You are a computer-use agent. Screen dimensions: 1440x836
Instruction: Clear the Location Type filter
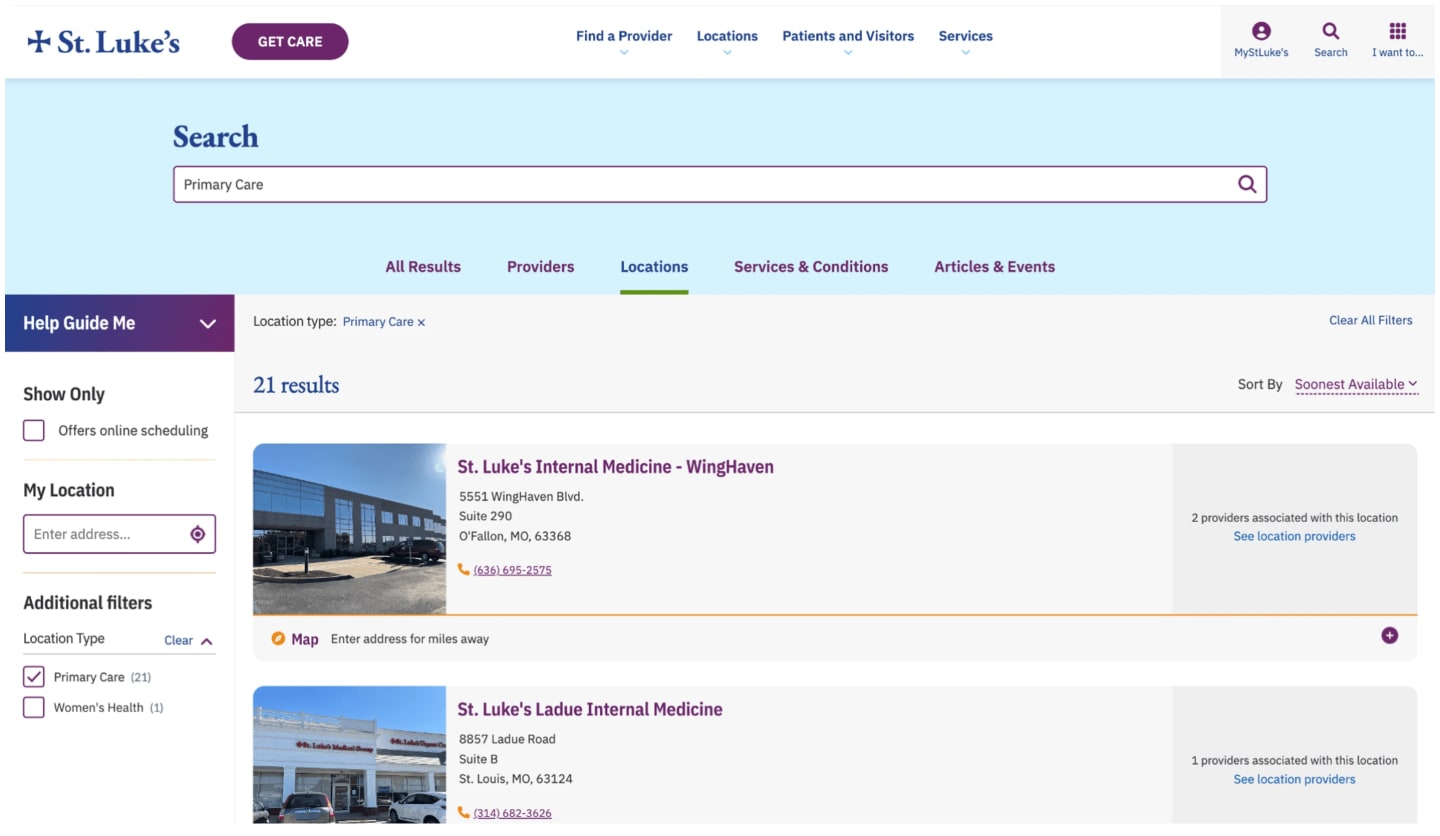pyautogui.click(x=178, y=641)
